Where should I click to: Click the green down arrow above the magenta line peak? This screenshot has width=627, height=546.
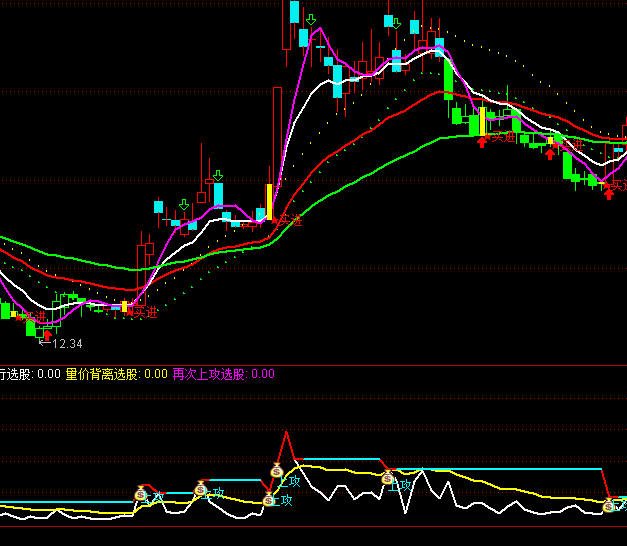(x=312, y=20)
